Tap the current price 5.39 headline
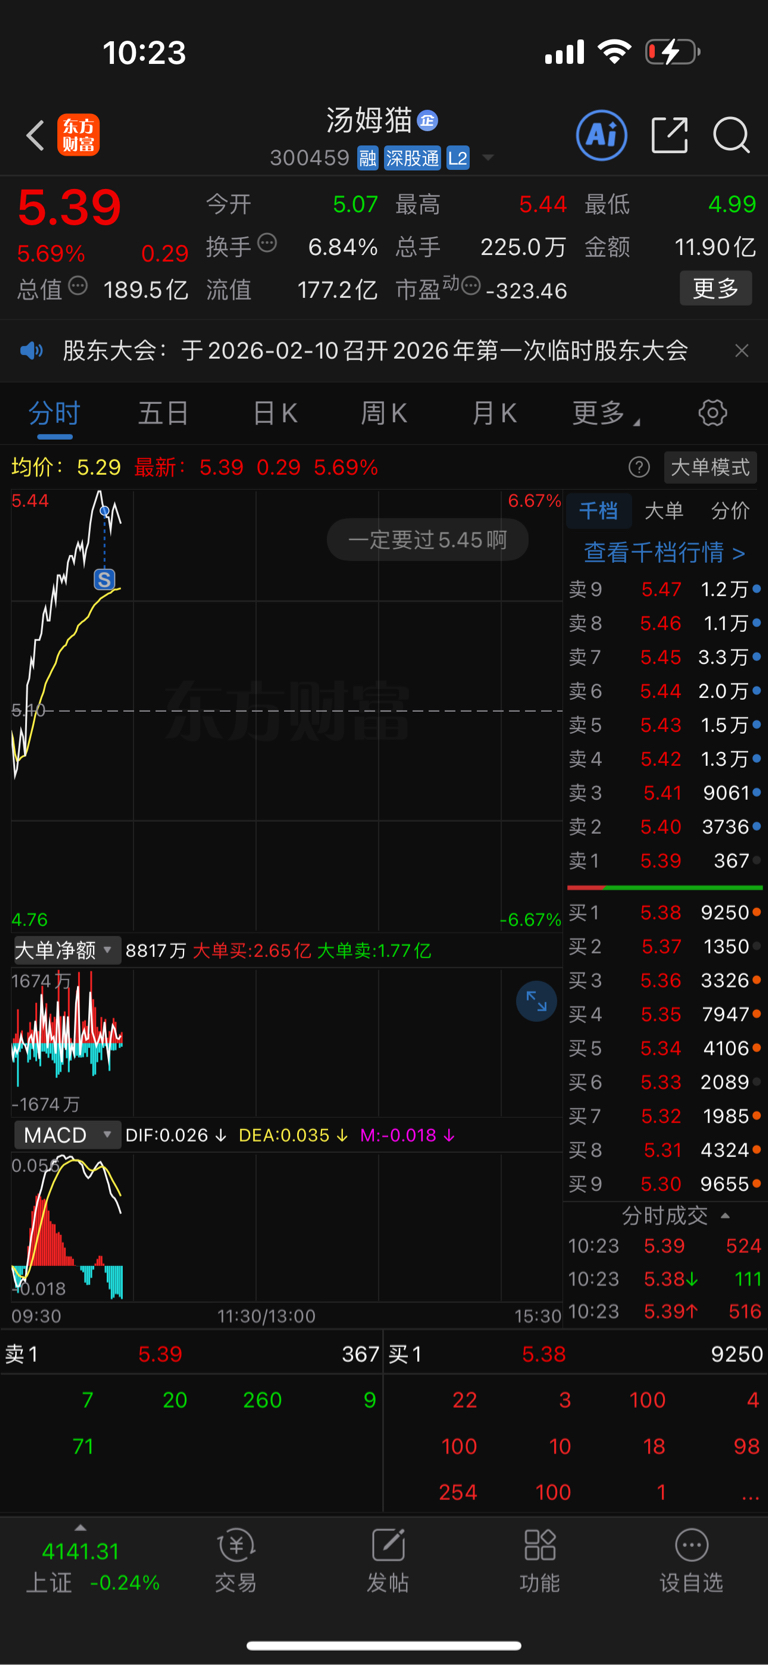Viewport: 768px width, 1665px height. 70,208
